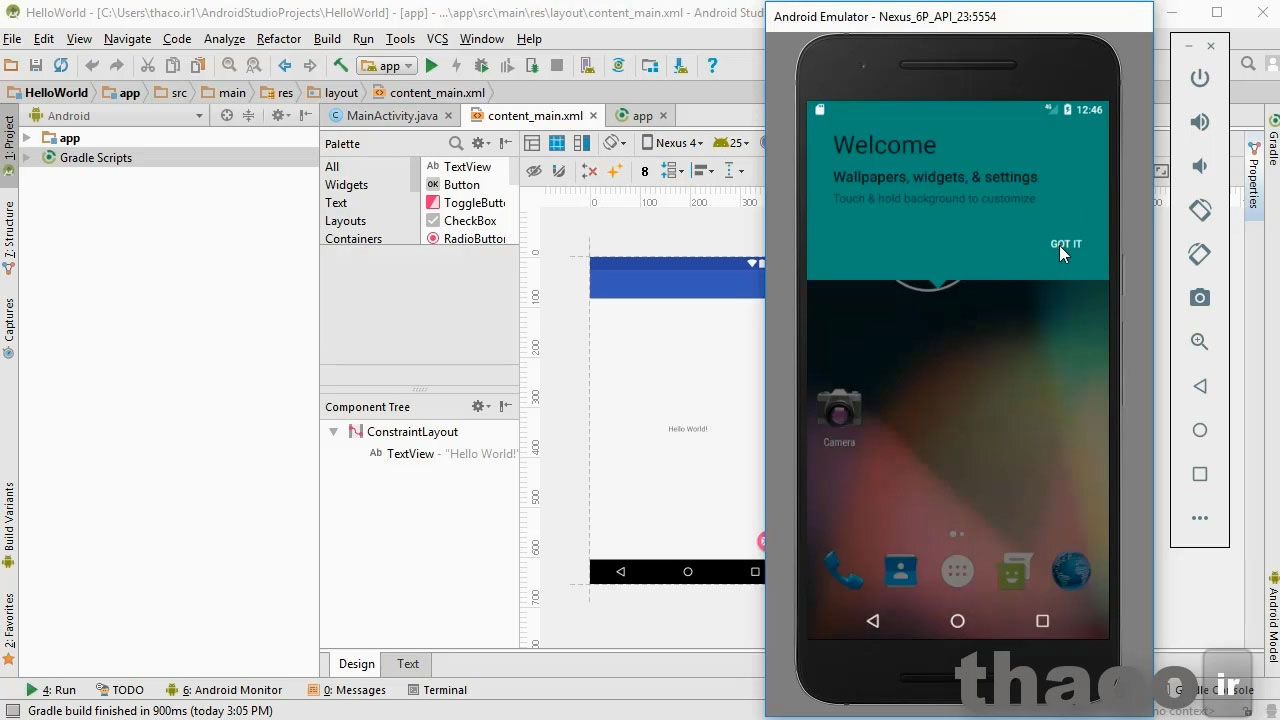Switch to the Text editor tab
The width and height of the screenshot is (1280, 720).
(x=408, y=664)
